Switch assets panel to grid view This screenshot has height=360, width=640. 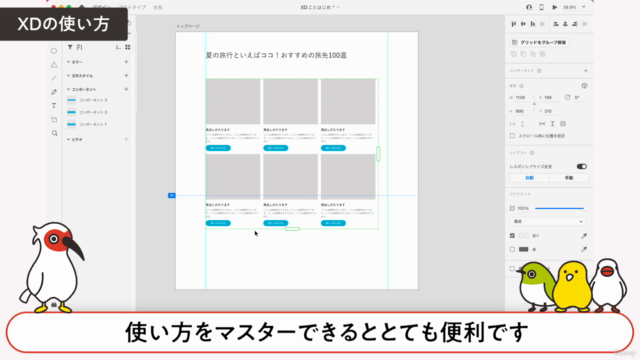128,47
